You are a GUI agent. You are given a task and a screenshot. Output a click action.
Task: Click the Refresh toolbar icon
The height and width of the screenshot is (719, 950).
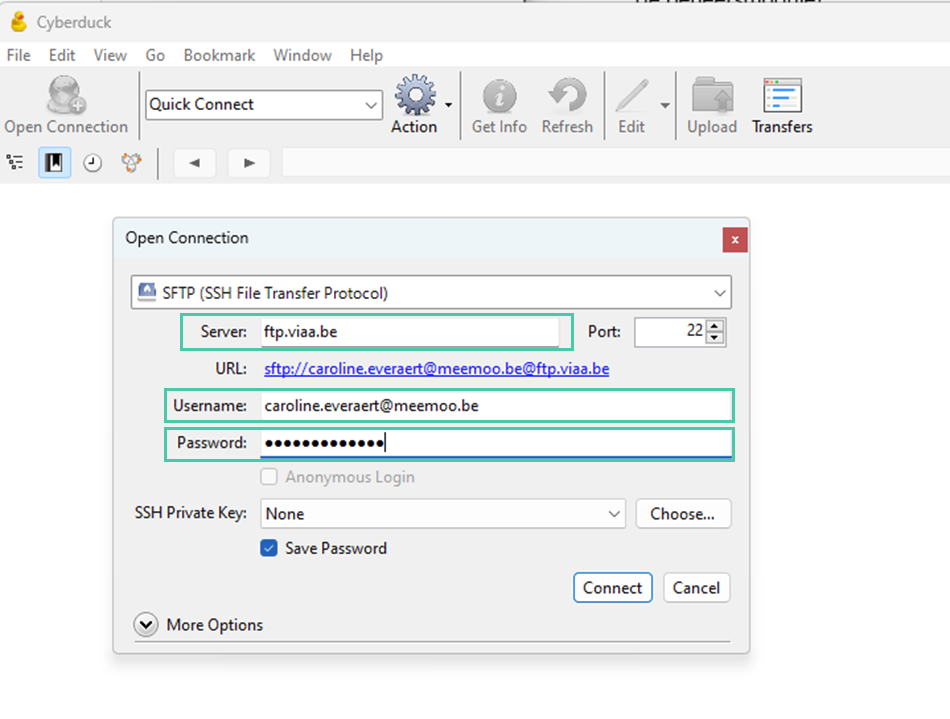coord(567,96)
